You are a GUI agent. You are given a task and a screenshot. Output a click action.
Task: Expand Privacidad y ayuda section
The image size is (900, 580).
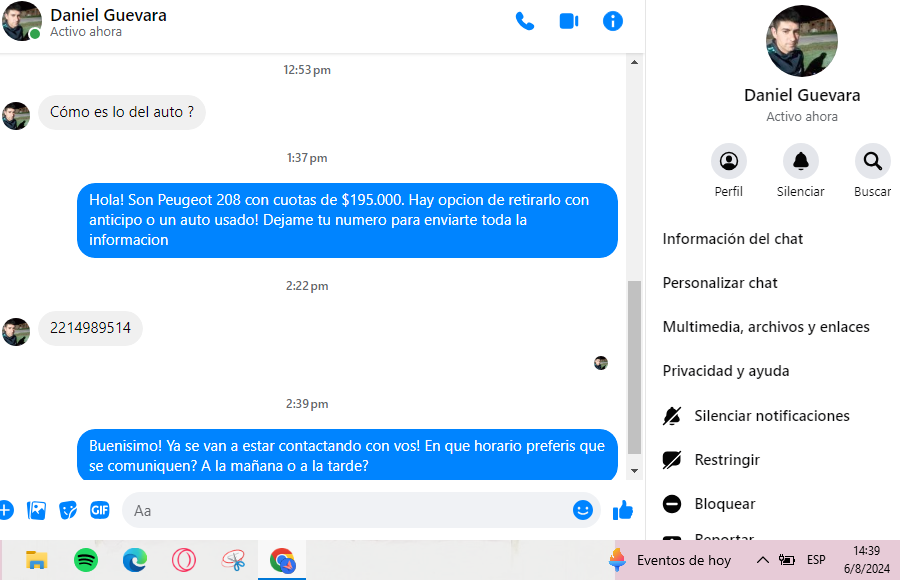(726, 371)
